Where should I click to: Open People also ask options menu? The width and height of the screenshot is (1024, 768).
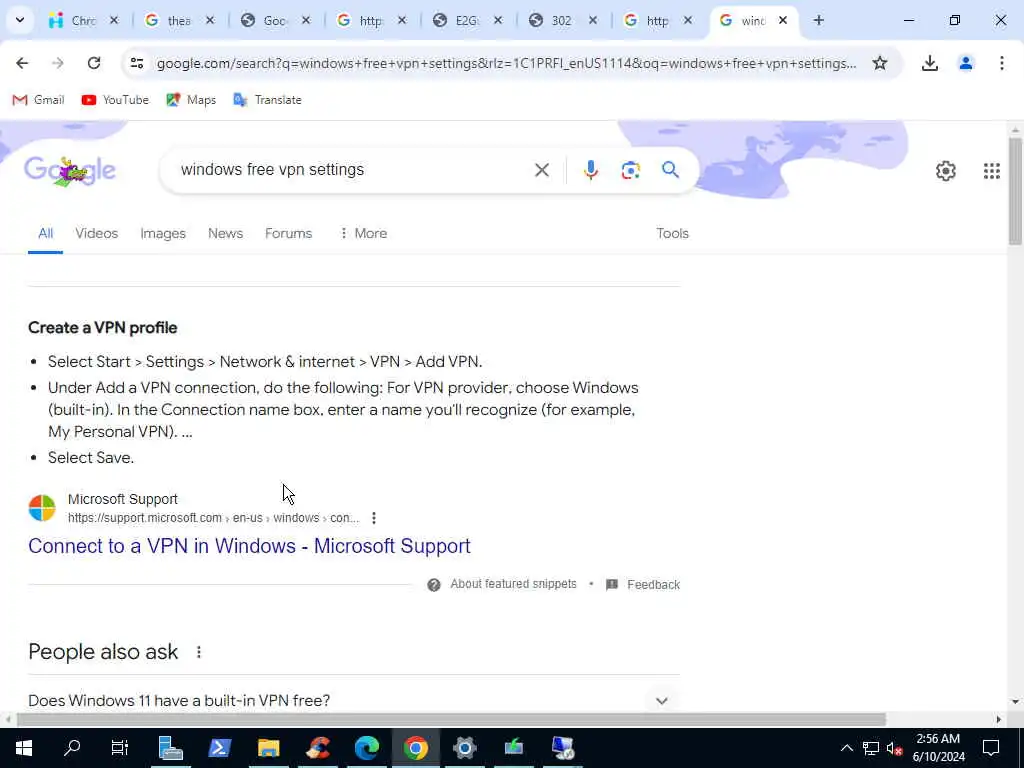click(x=199, y=652)
